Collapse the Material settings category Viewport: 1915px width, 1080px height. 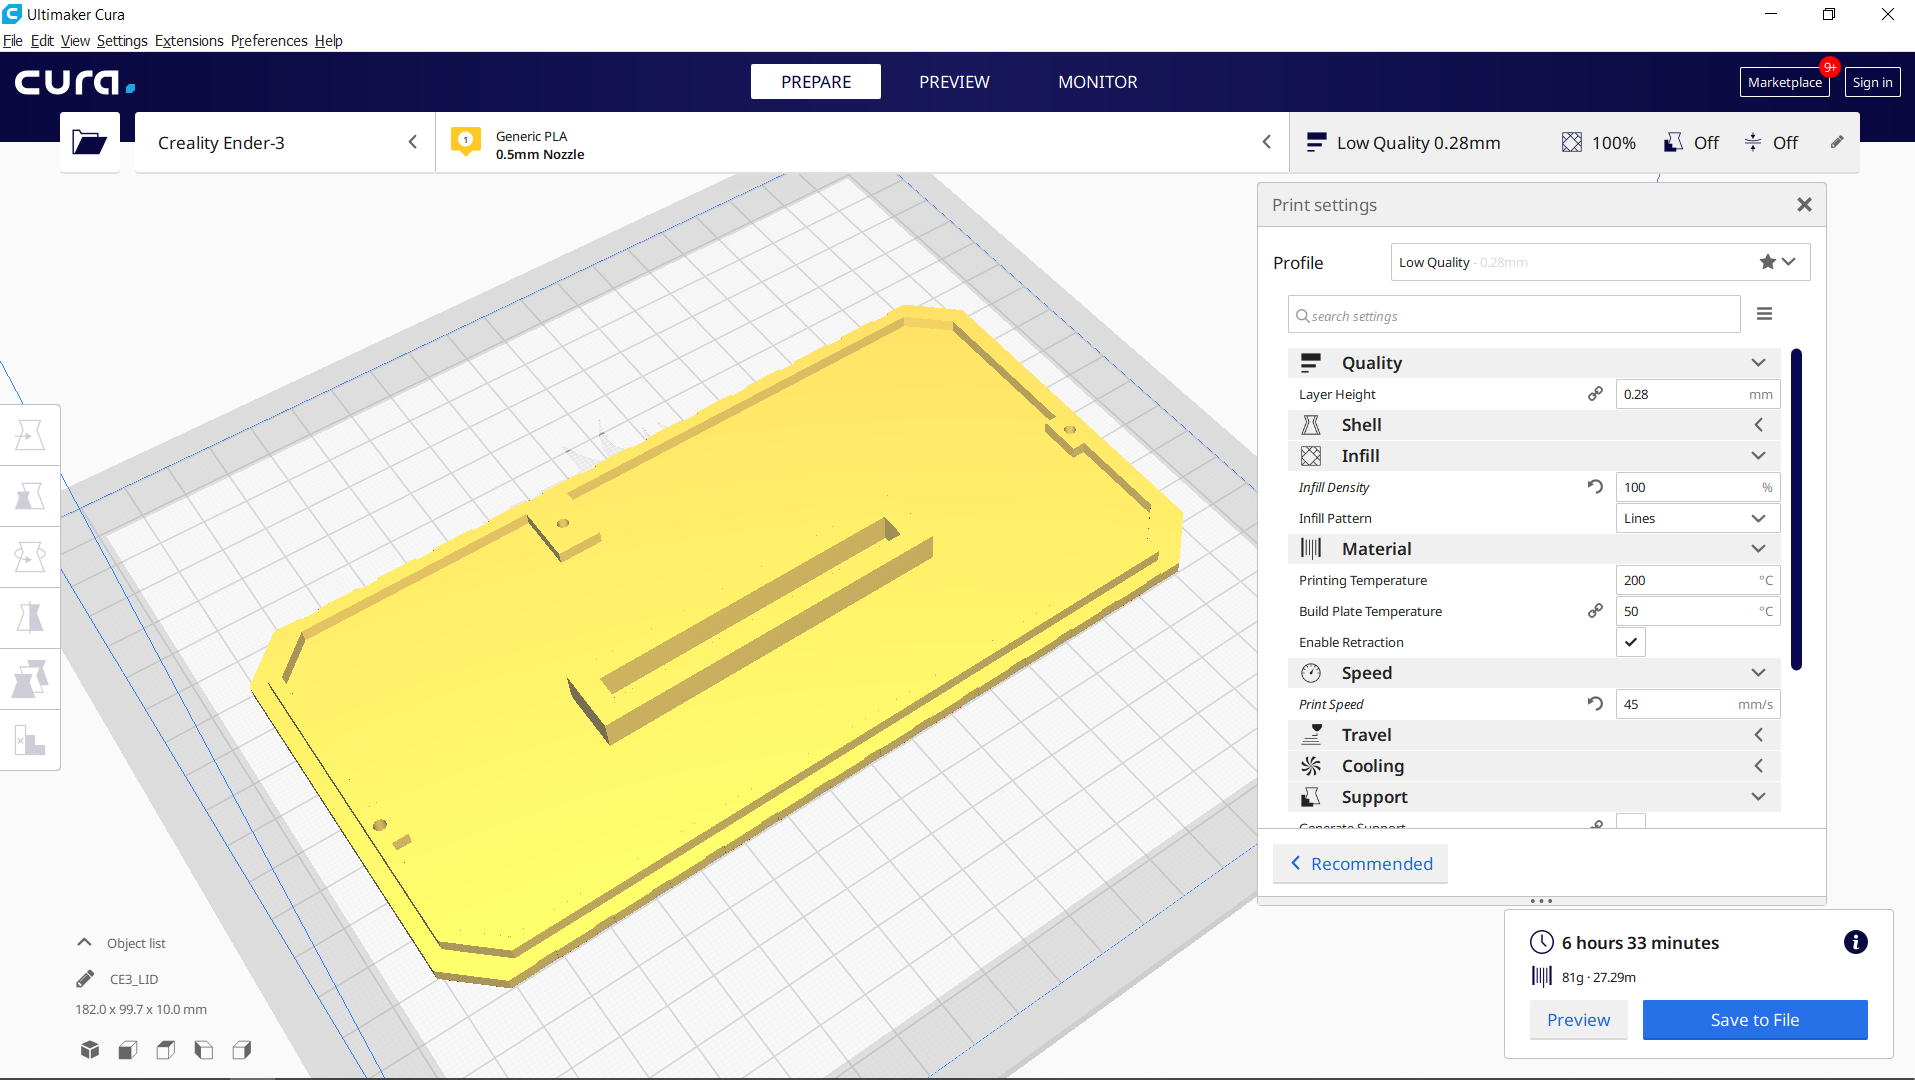coord(1533,549)
